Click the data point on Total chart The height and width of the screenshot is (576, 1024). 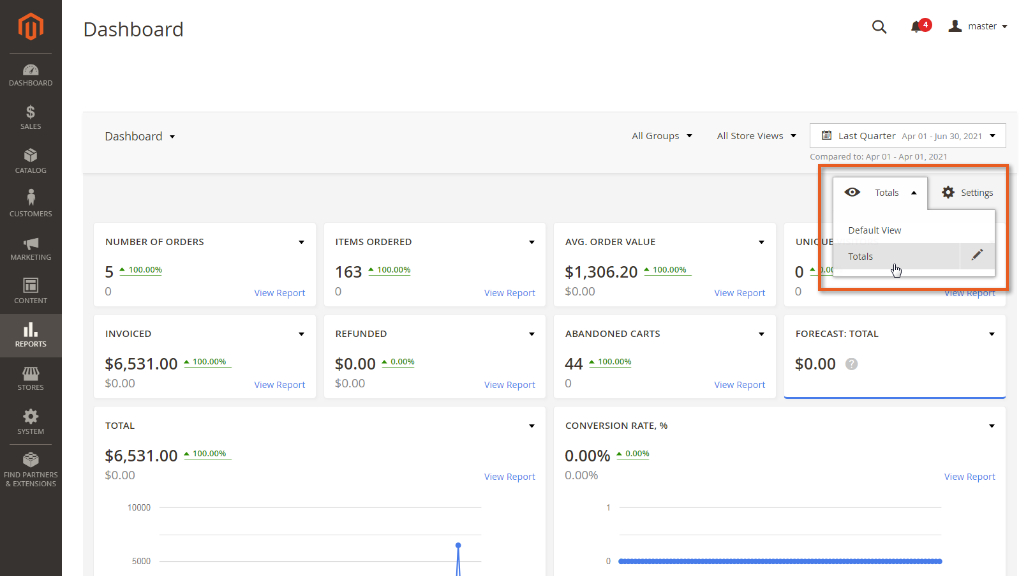click(x=458, y=545)
